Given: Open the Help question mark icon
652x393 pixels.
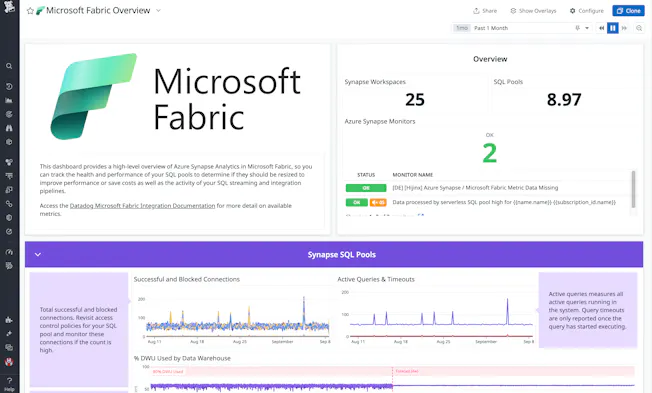Looking at the screenshot, I should pos(9,380).
